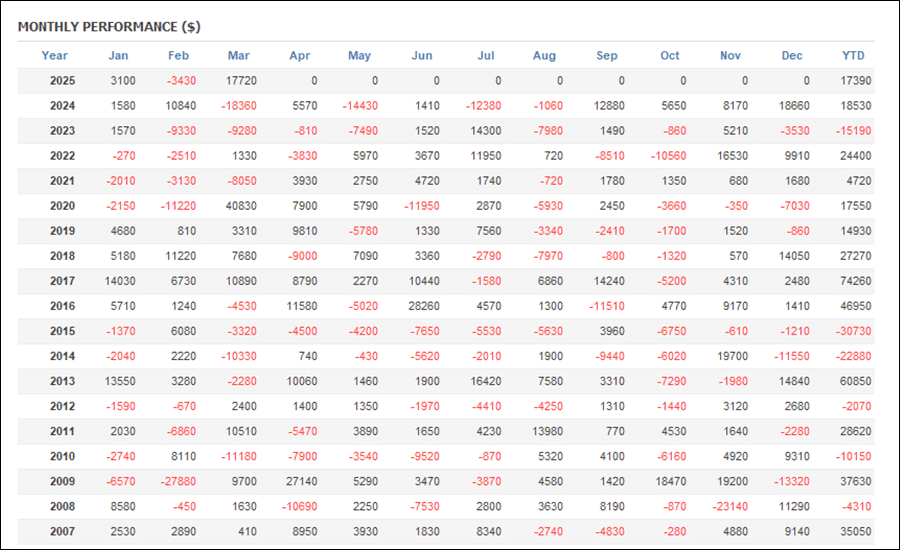The width and height of the screenshot is (900, 550).
Task: Click the Feb column header
Action: pos(179,56)
